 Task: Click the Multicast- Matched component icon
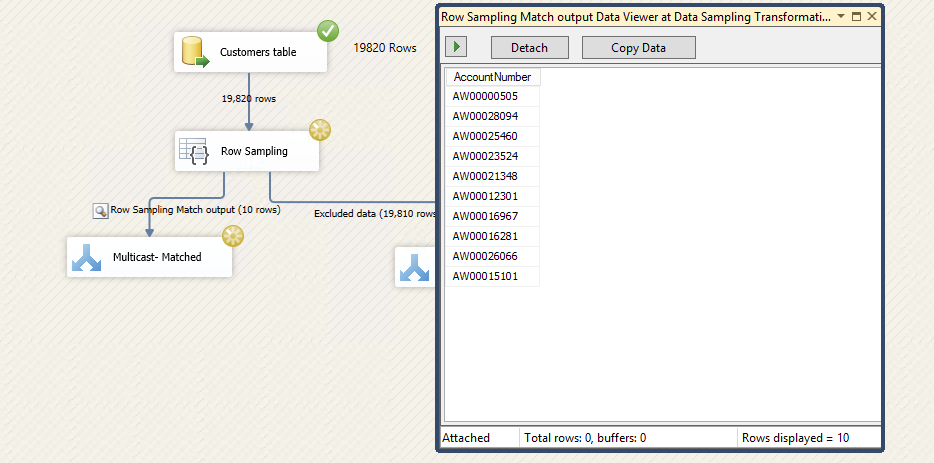click(x=86, y=257)
